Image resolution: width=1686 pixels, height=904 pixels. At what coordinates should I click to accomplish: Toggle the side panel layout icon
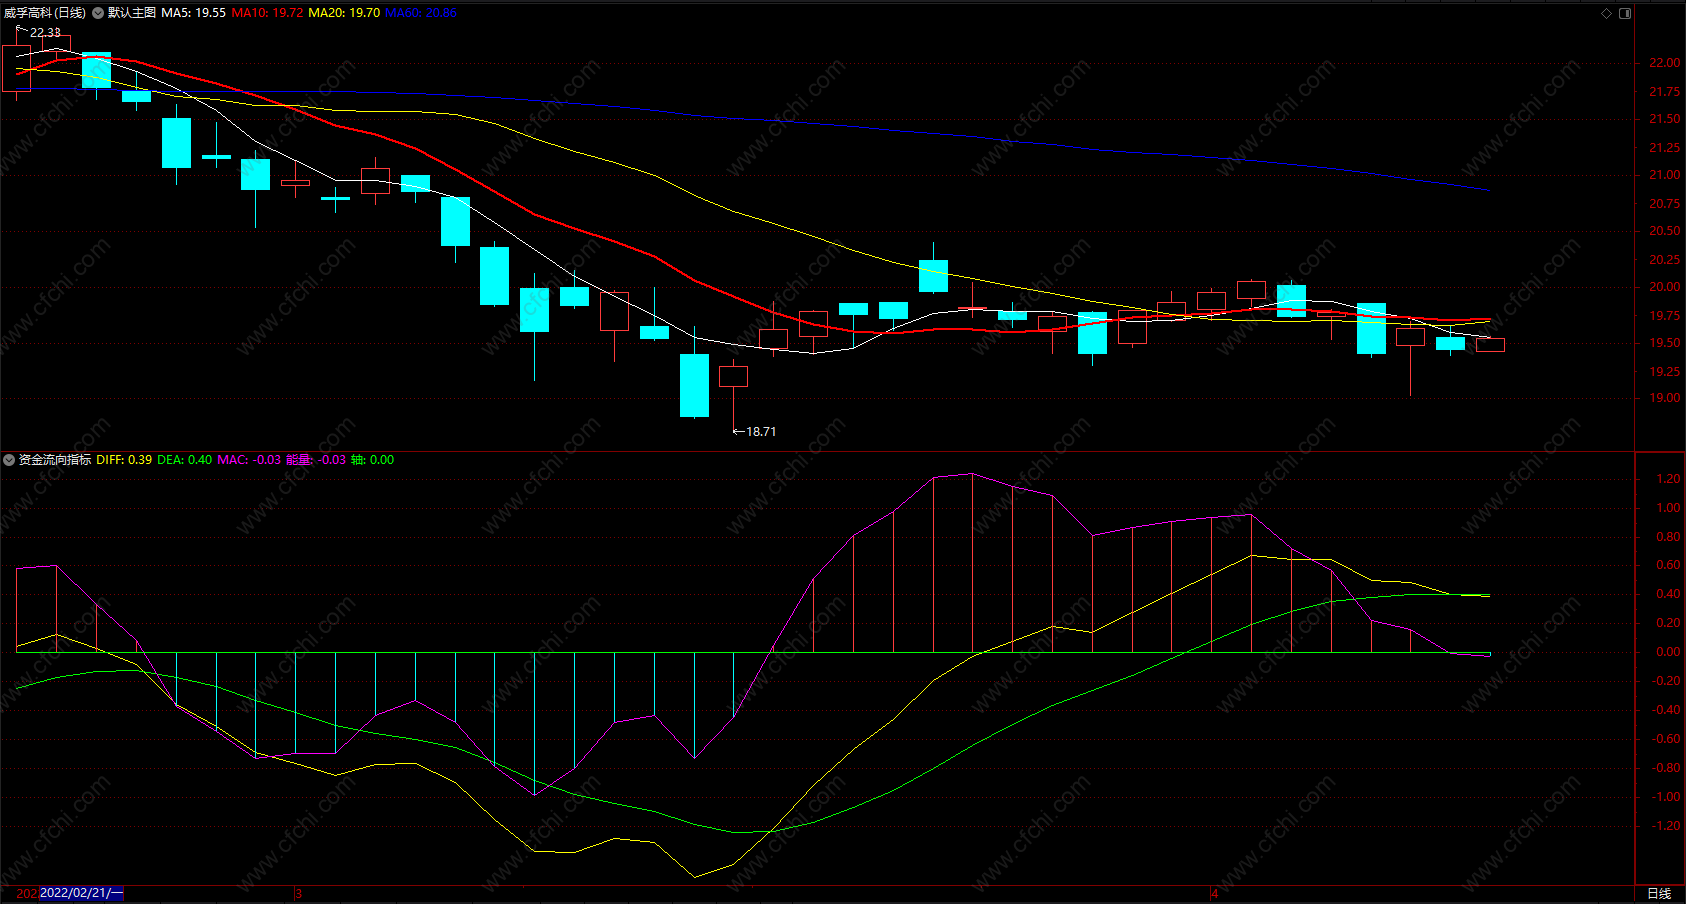pyautogui.click(x=1625, y=13)
